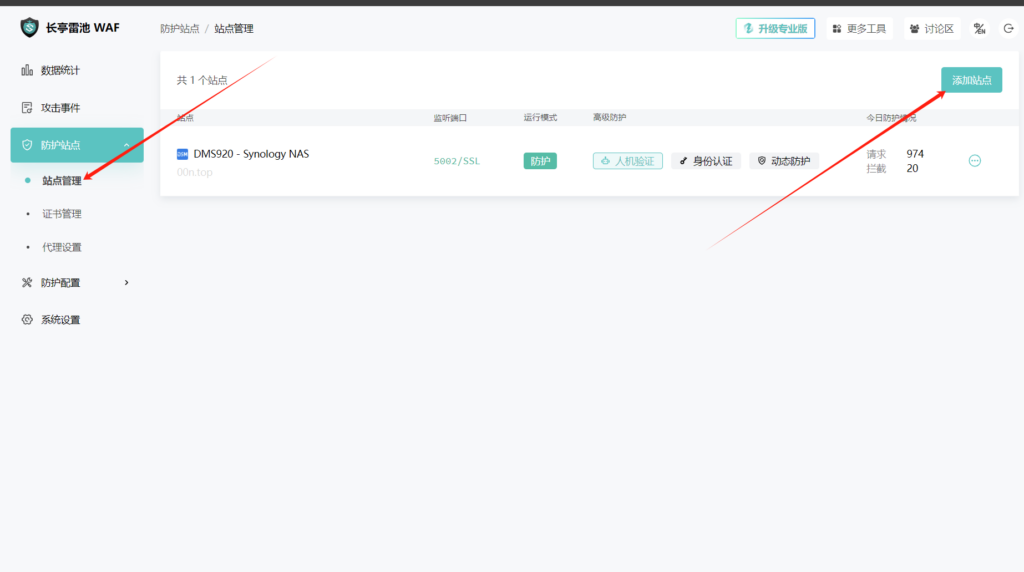This screenshot has height=572, width=1024.
Task: Click the 添加站点 add site button
Action: (971, 80)
